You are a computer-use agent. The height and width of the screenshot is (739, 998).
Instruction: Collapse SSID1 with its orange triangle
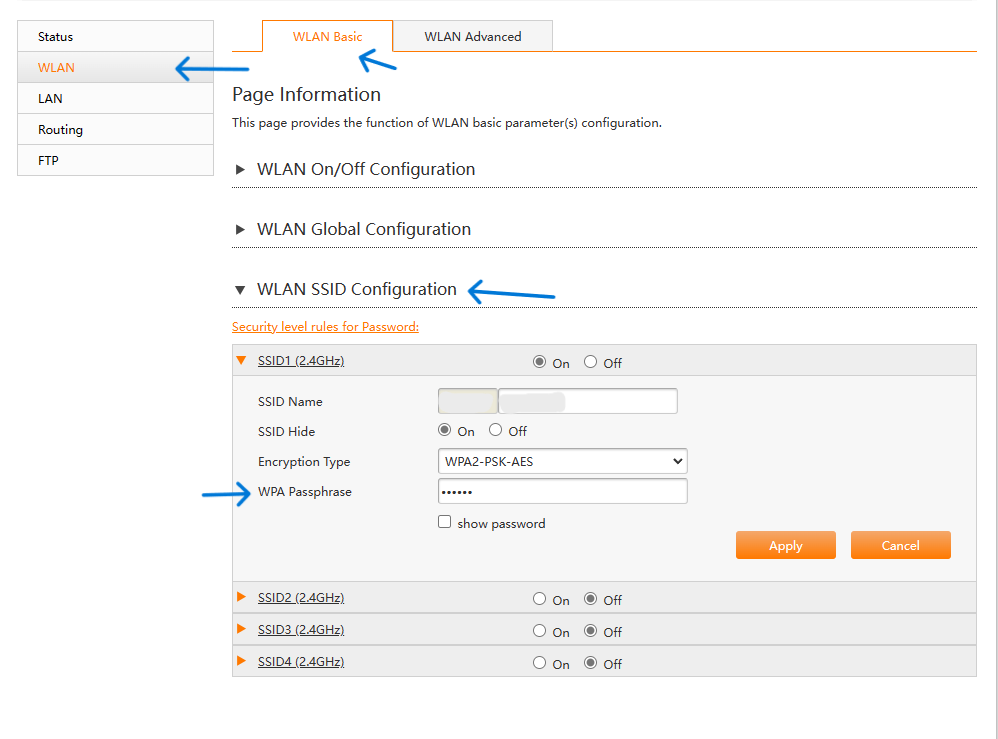point(241,361)
